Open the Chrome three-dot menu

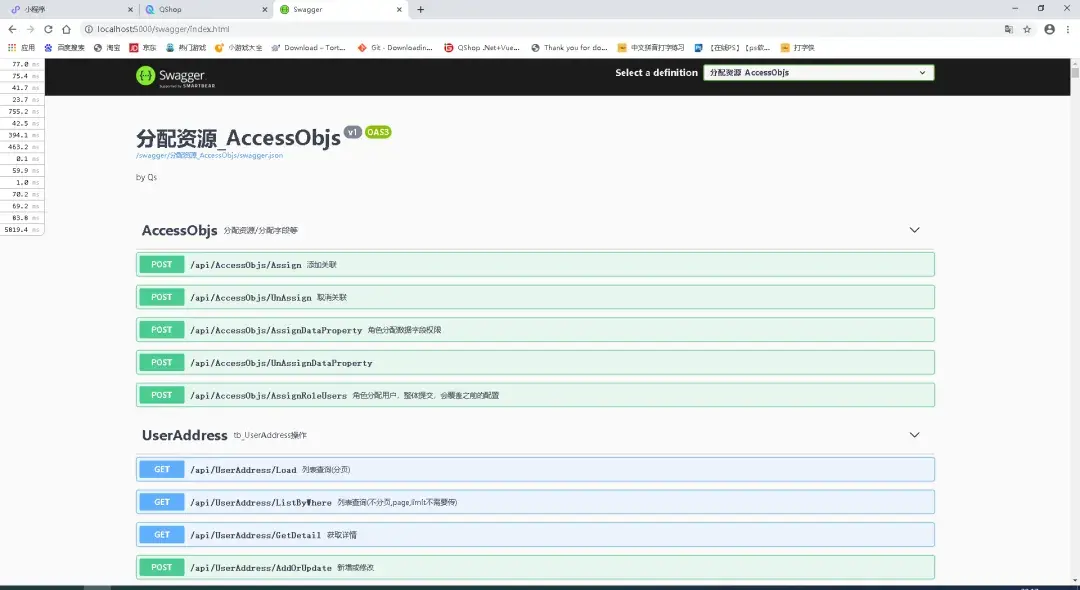[1068, 29]
